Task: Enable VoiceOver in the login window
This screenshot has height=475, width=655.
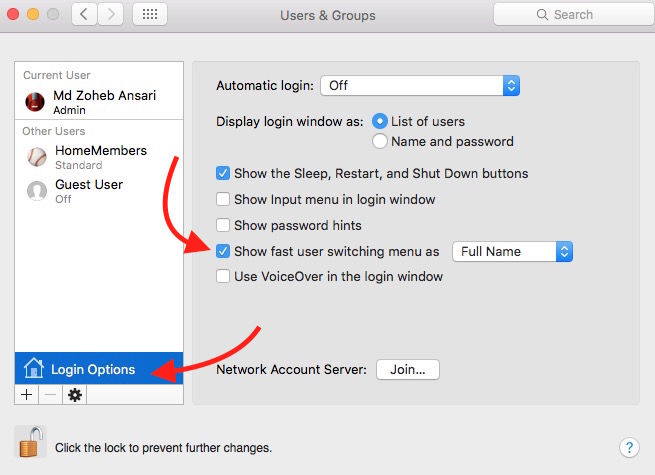Action: (x=224, y=276)
